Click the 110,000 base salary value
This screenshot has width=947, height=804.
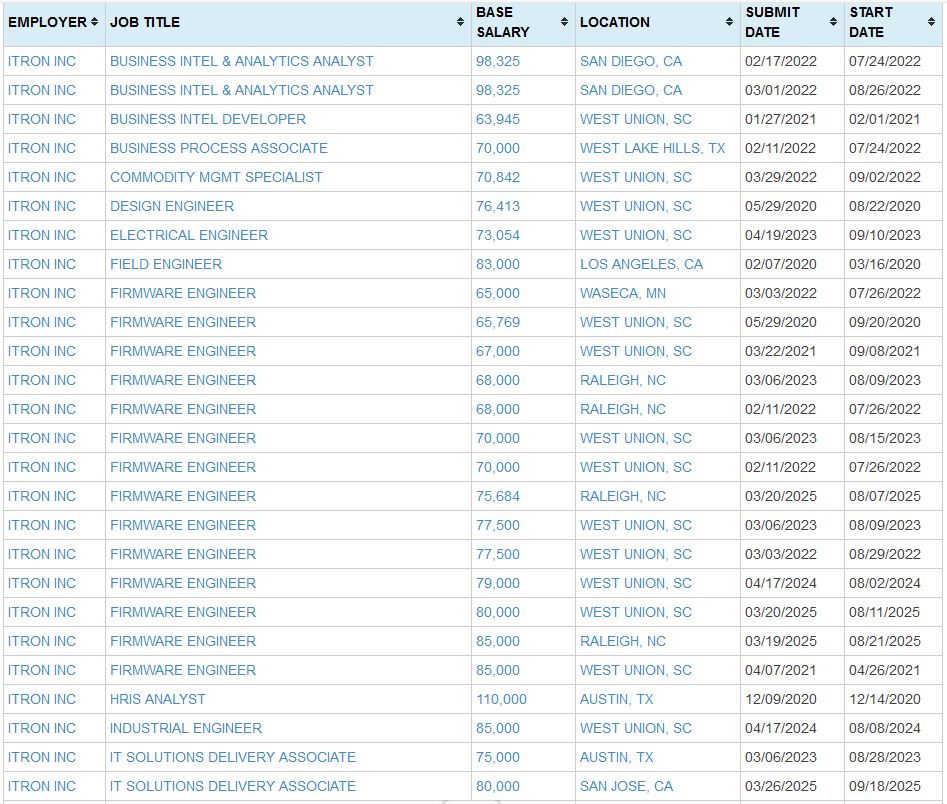(501, 699)
